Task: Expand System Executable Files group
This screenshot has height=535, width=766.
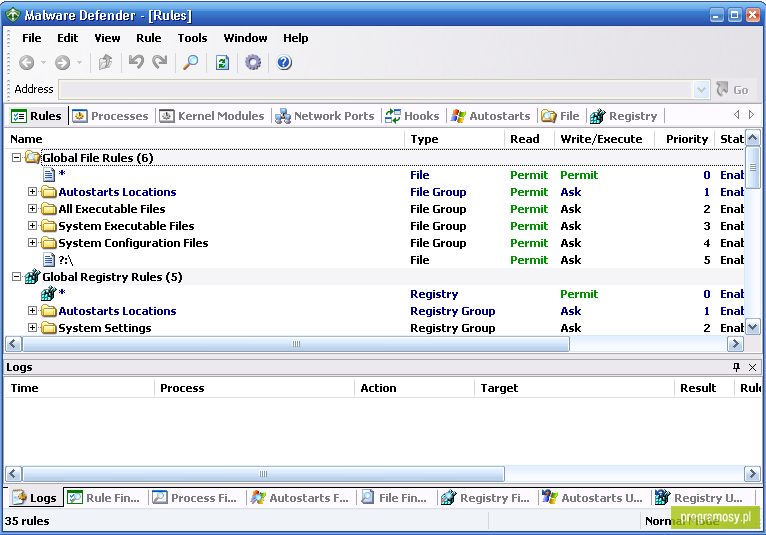Action: (x=32, y=225)
